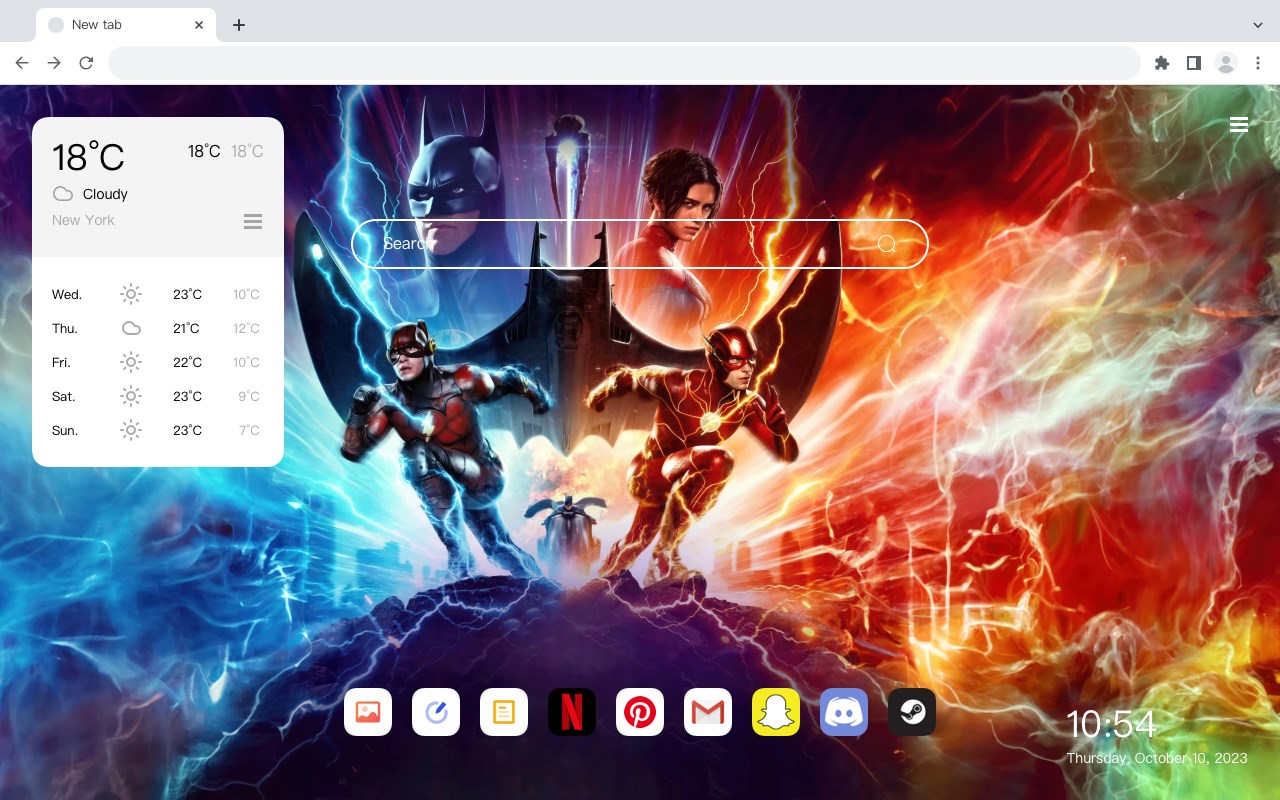Open the to-do checkmark shortcut icon
This screenshot has height=800, width=1280.
(x=436, y=712)
